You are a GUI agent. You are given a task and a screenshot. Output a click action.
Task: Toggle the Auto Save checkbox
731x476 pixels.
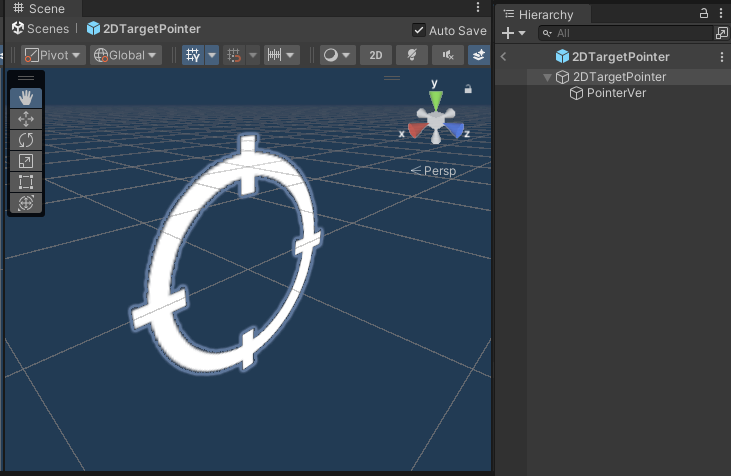419,30
